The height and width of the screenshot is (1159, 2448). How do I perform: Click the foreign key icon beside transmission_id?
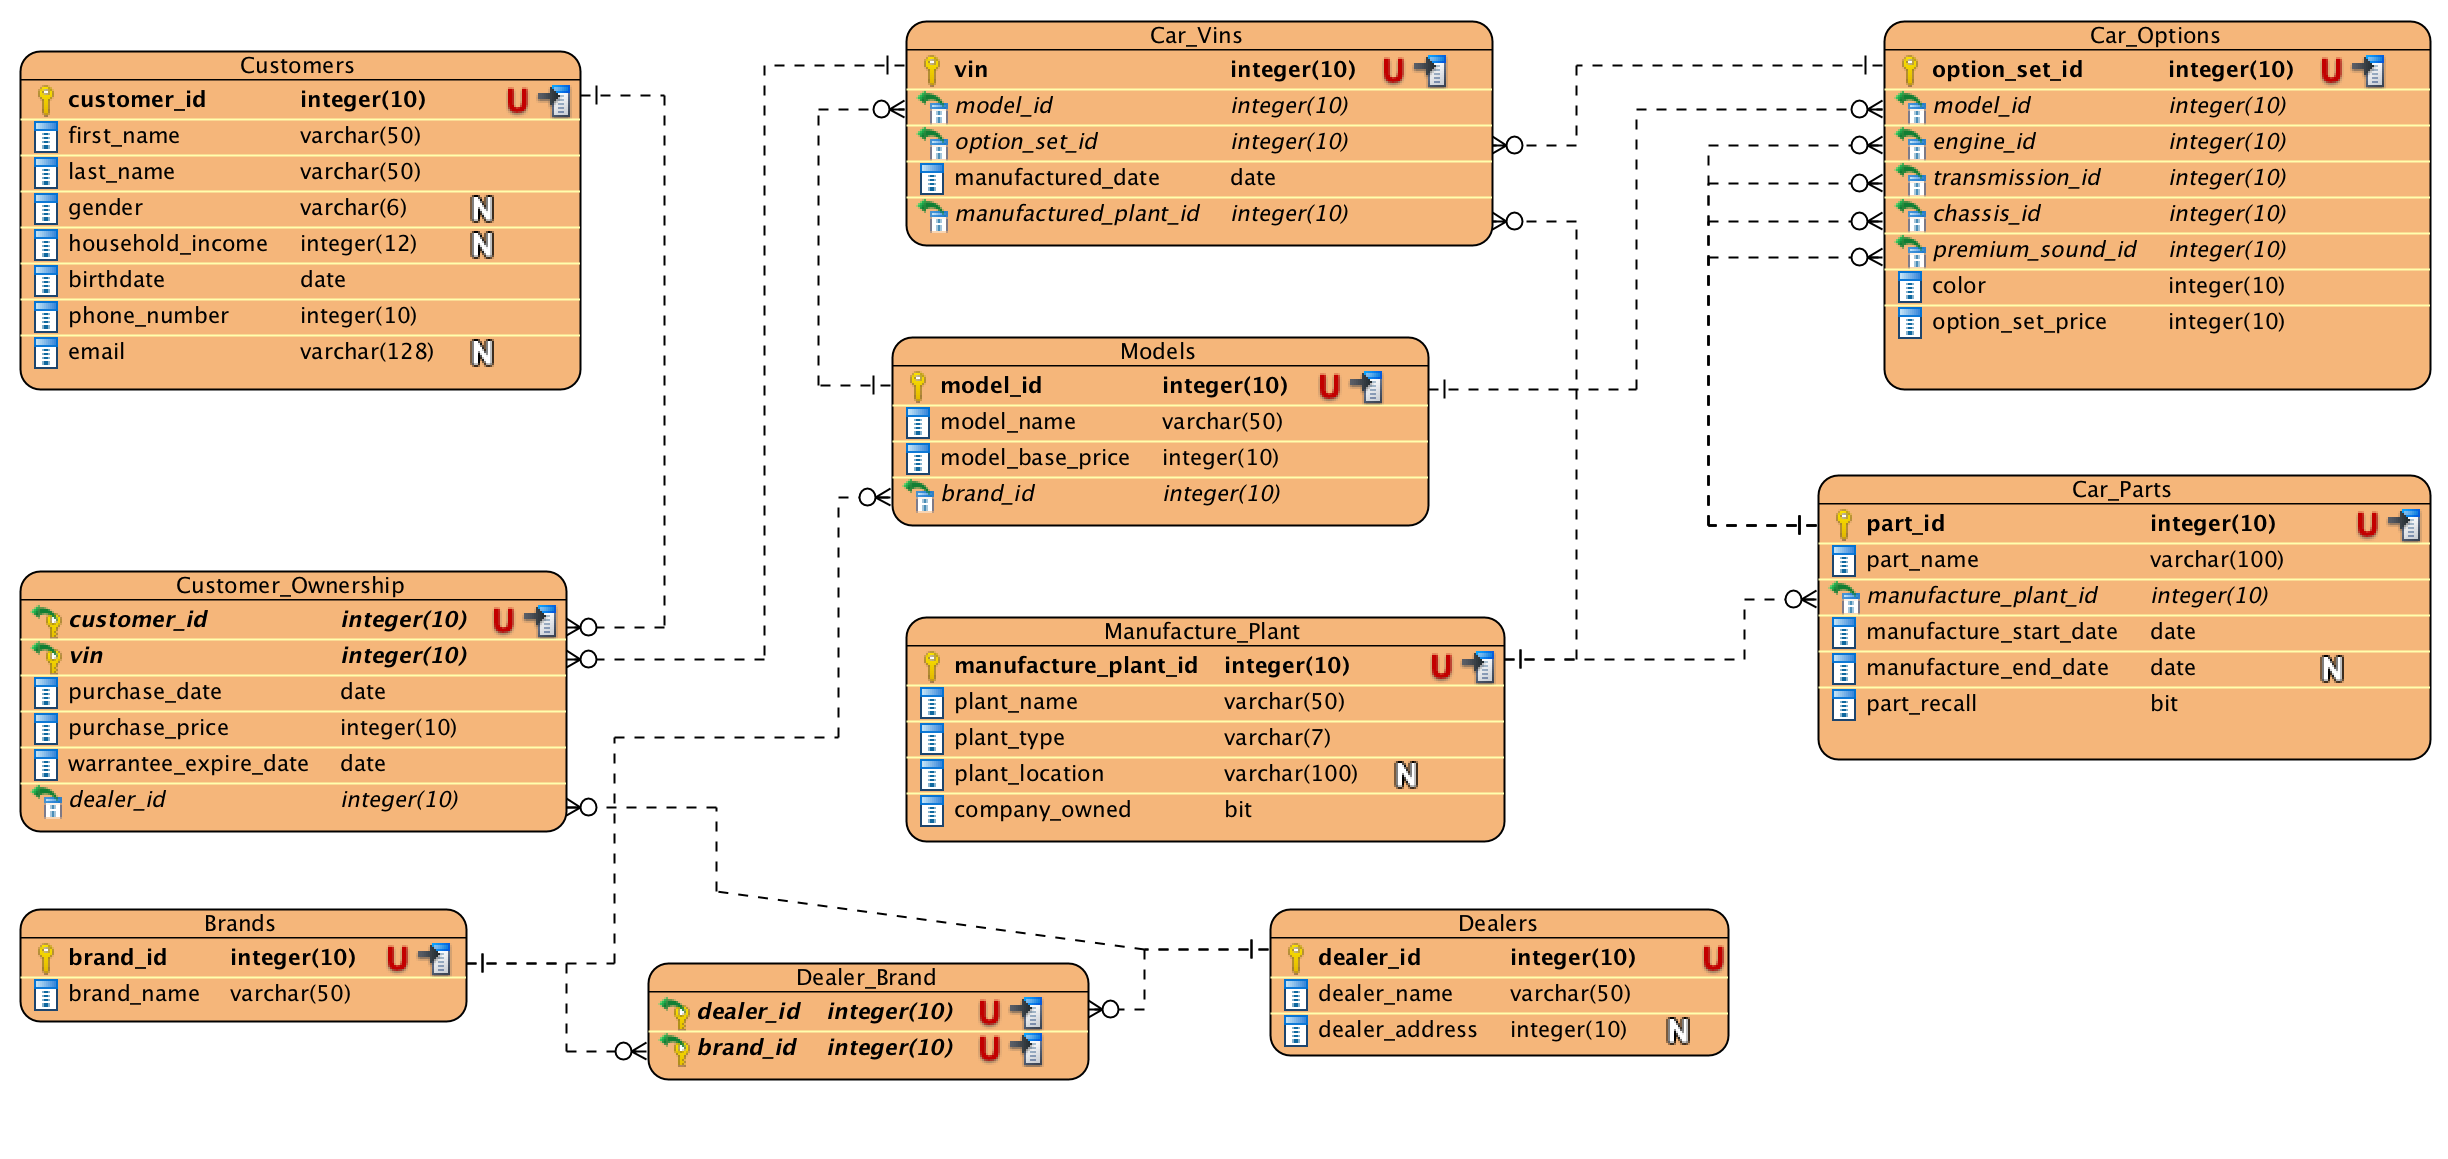pyautogui.click(x=1911, y=179)
